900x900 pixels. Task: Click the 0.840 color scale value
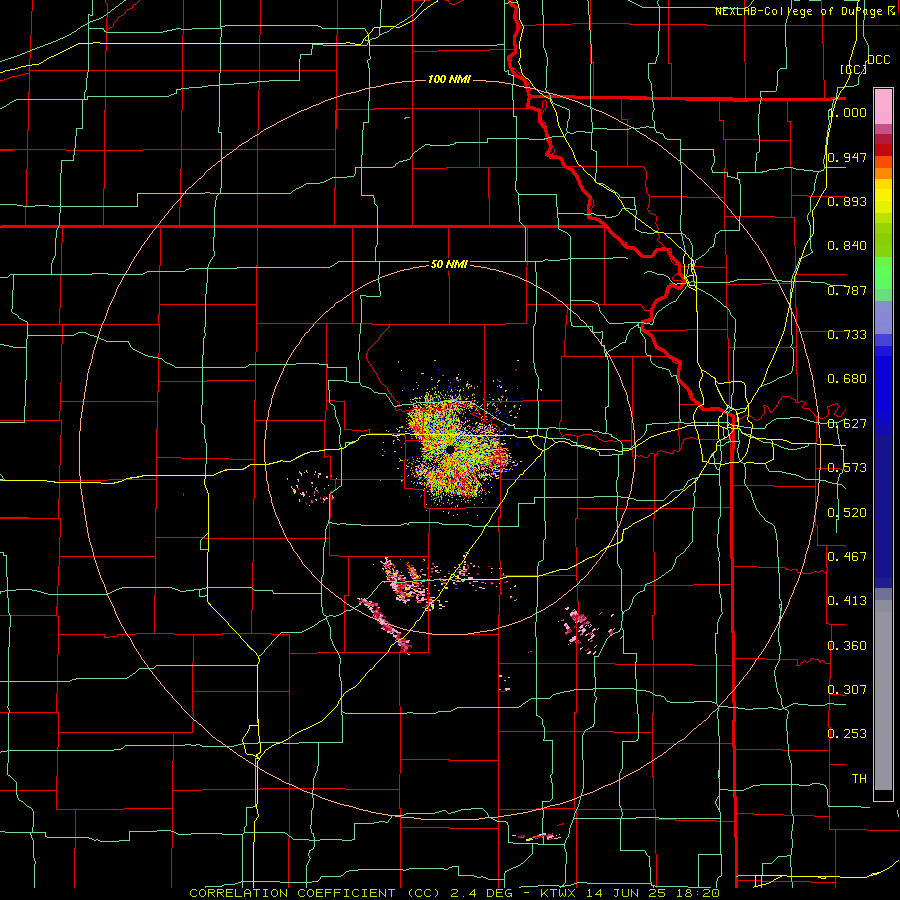click(847, 246)
